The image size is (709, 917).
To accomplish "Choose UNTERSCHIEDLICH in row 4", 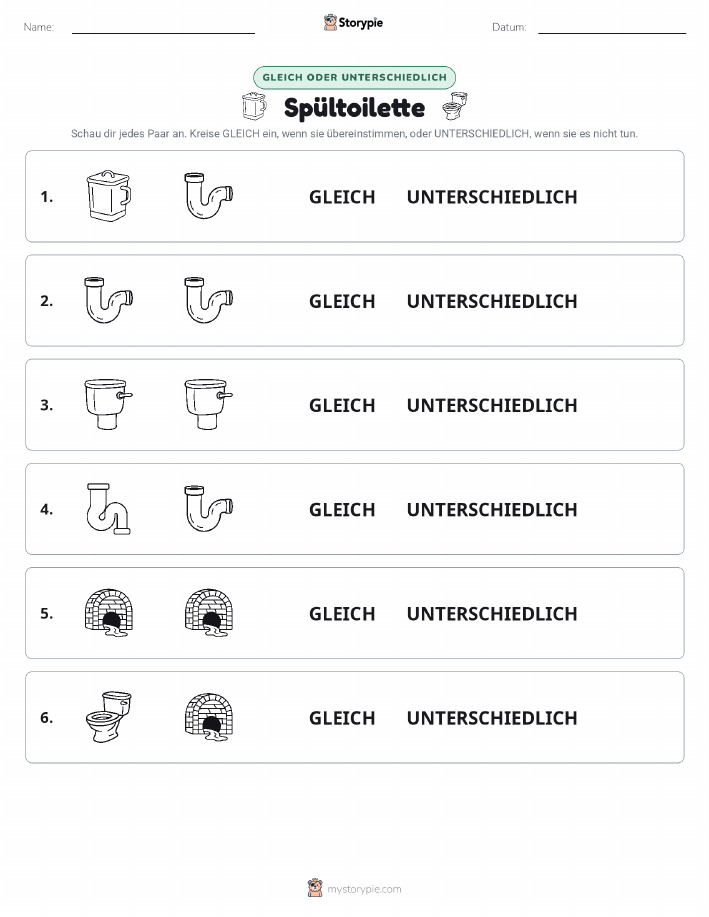I will (492, 509).
